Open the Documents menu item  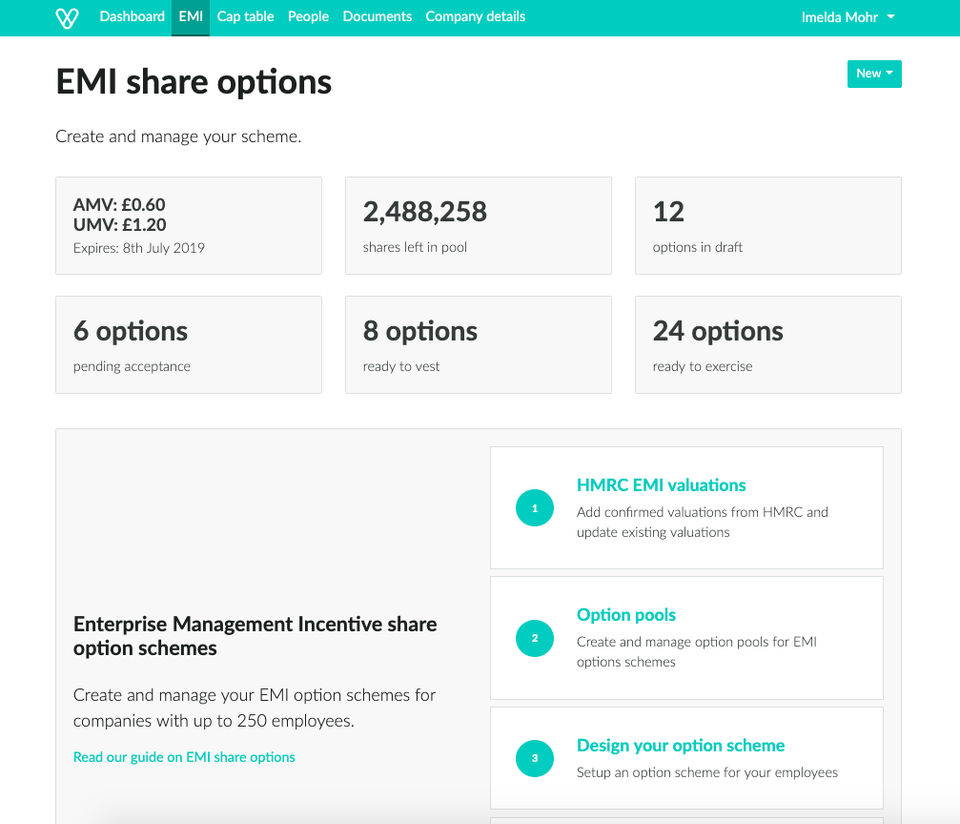point(377,17)
